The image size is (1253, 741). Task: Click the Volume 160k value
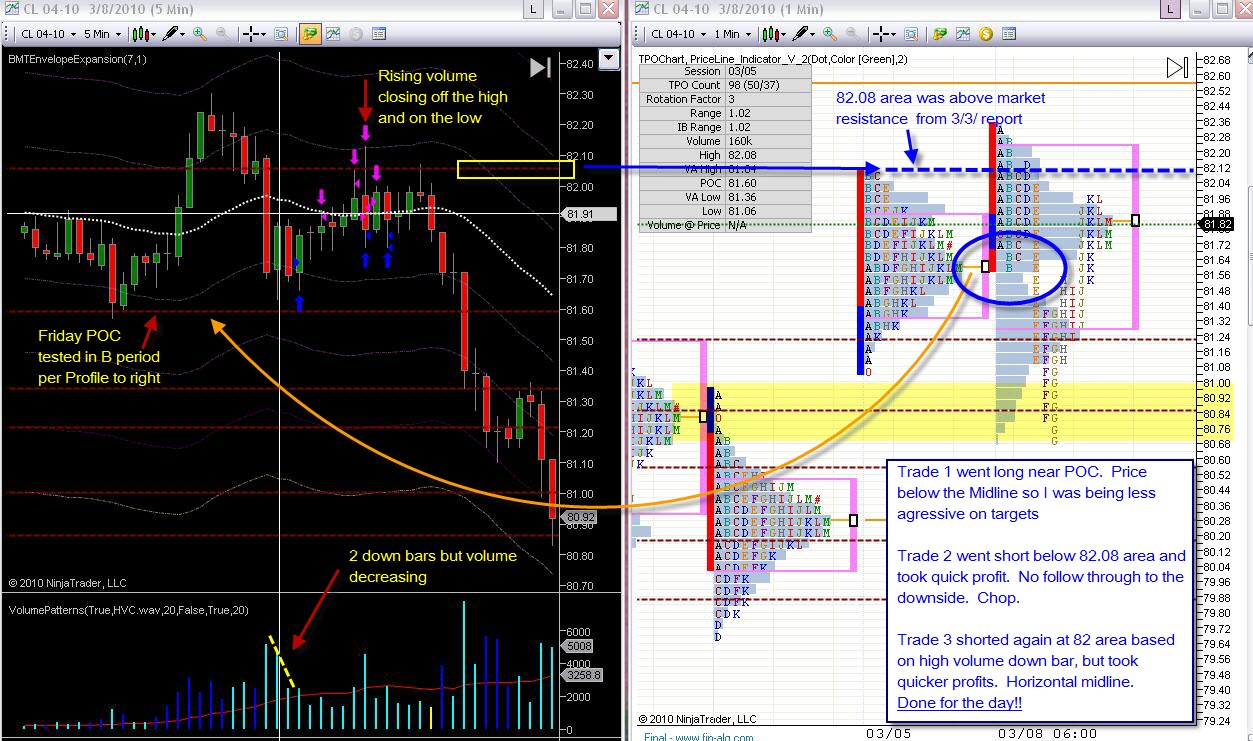768,141
